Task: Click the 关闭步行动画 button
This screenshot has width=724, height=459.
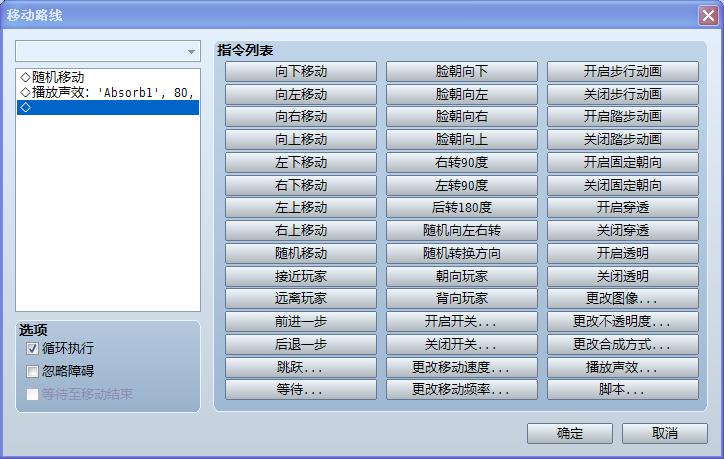Action: (623, 94)
